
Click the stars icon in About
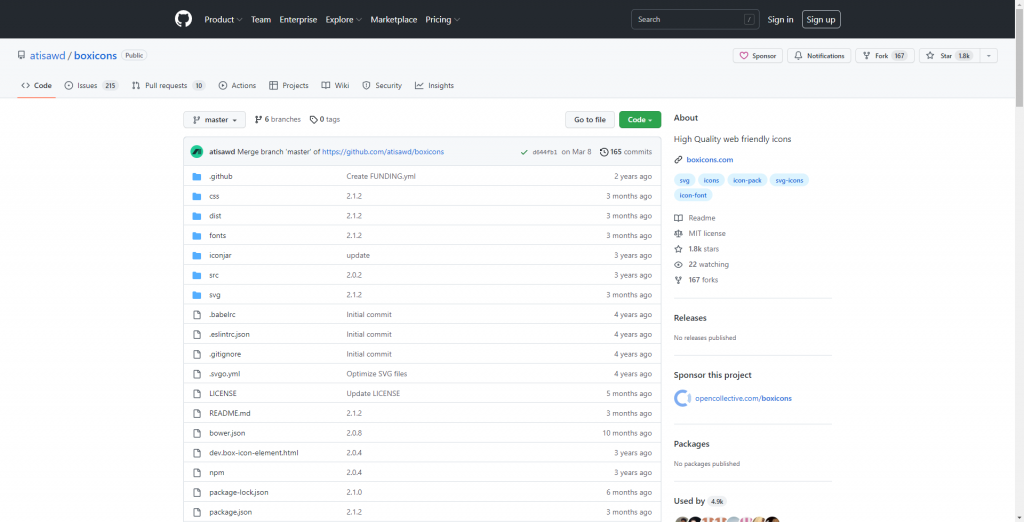pos(679,249)
